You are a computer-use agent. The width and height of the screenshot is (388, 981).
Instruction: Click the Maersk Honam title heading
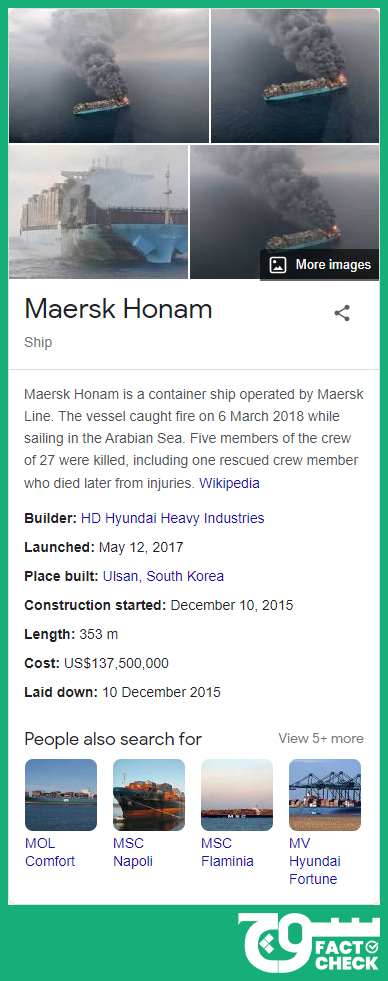(x=118, y=309)
